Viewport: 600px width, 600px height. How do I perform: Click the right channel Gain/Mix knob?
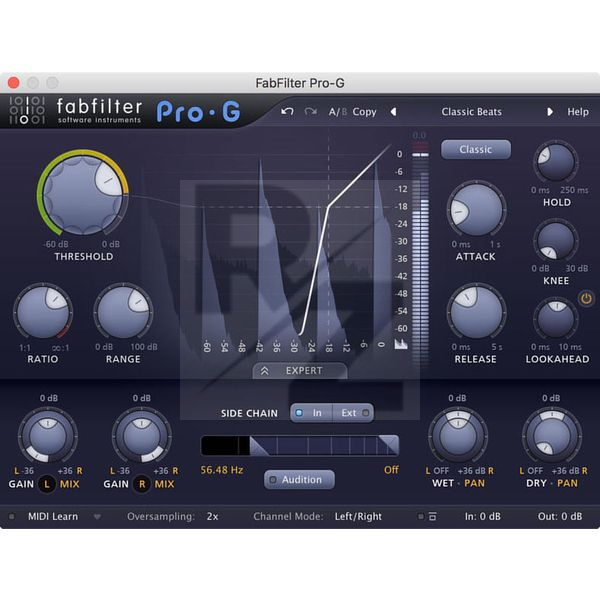coord(142,435)
